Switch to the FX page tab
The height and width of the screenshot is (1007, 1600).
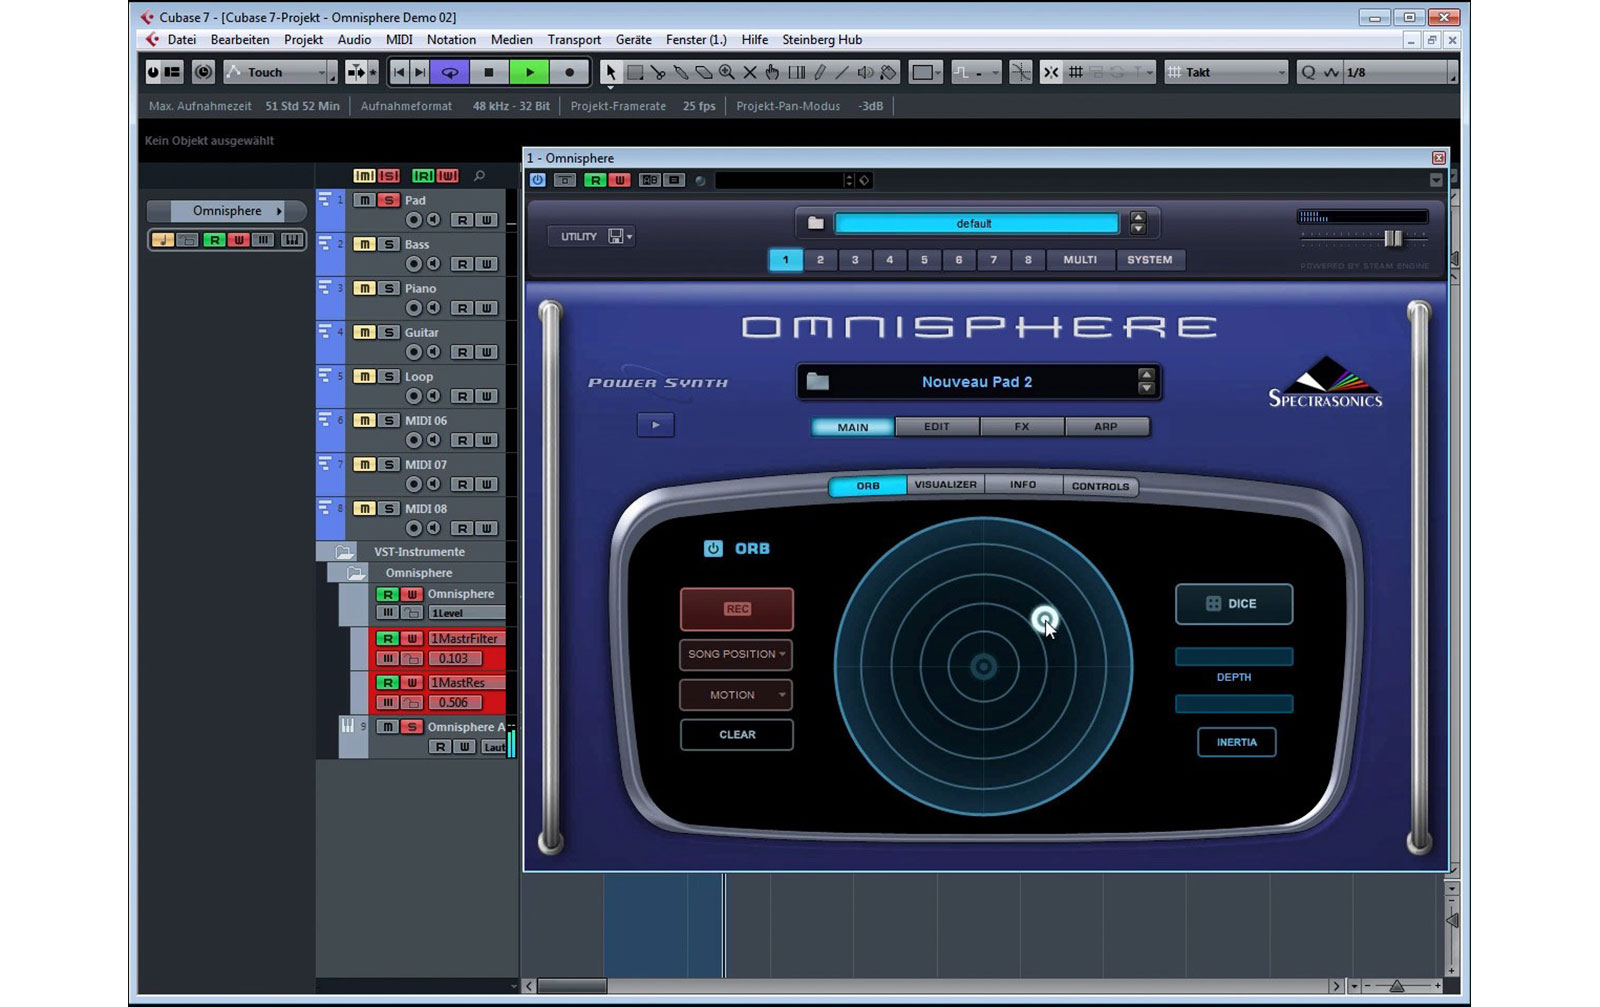coord(1022,427)
